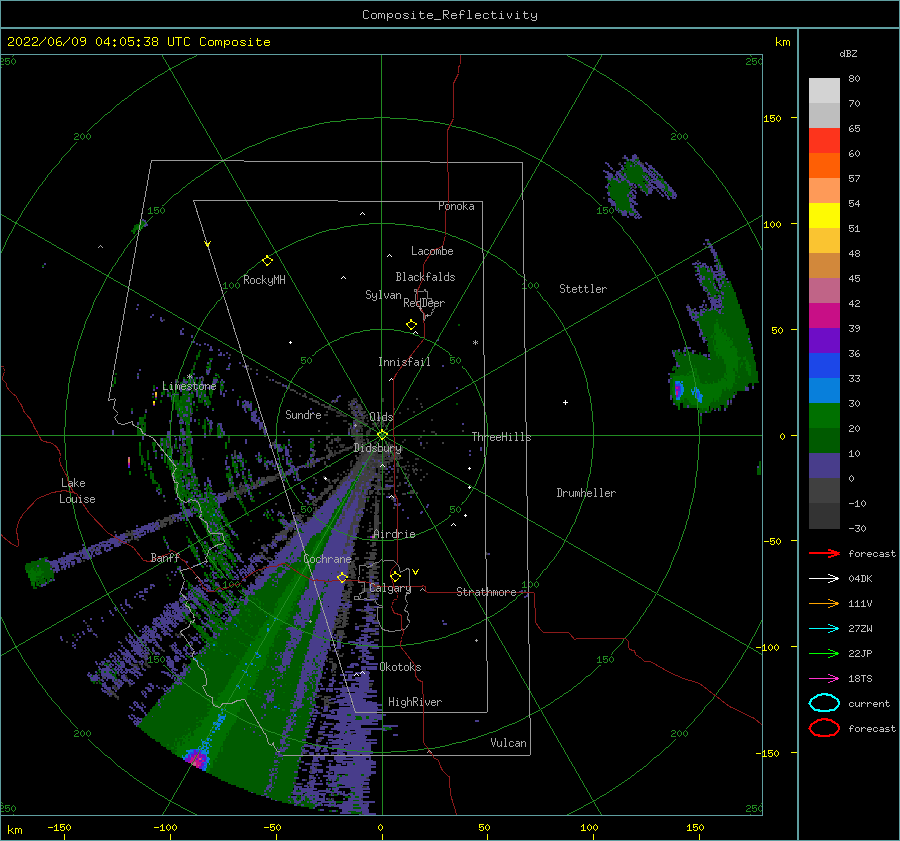Select the 36 dBZ purple color swatch
The height and width of the screenshot is (841, 900).
click(824, 340)
